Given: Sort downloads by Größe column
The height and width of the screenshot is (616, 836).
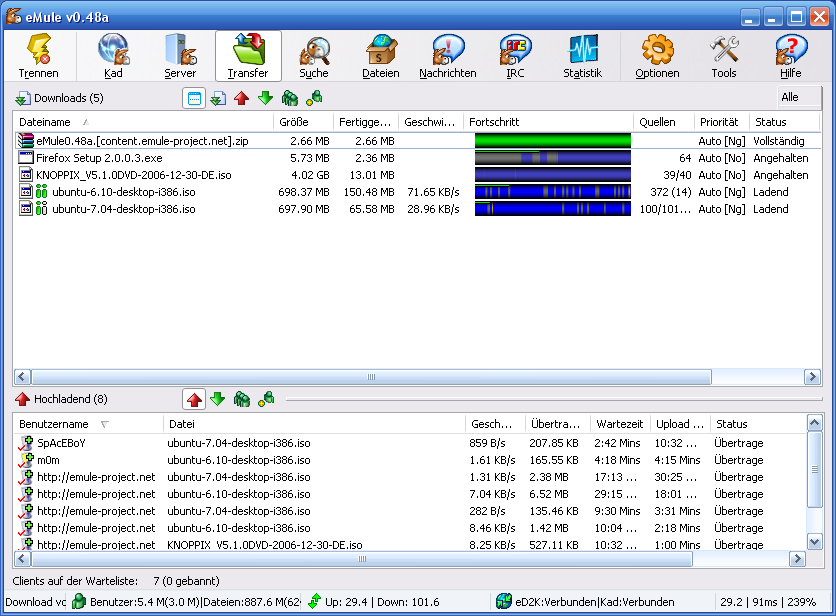Looking at the screenshot, I should (x=303, y=122).
